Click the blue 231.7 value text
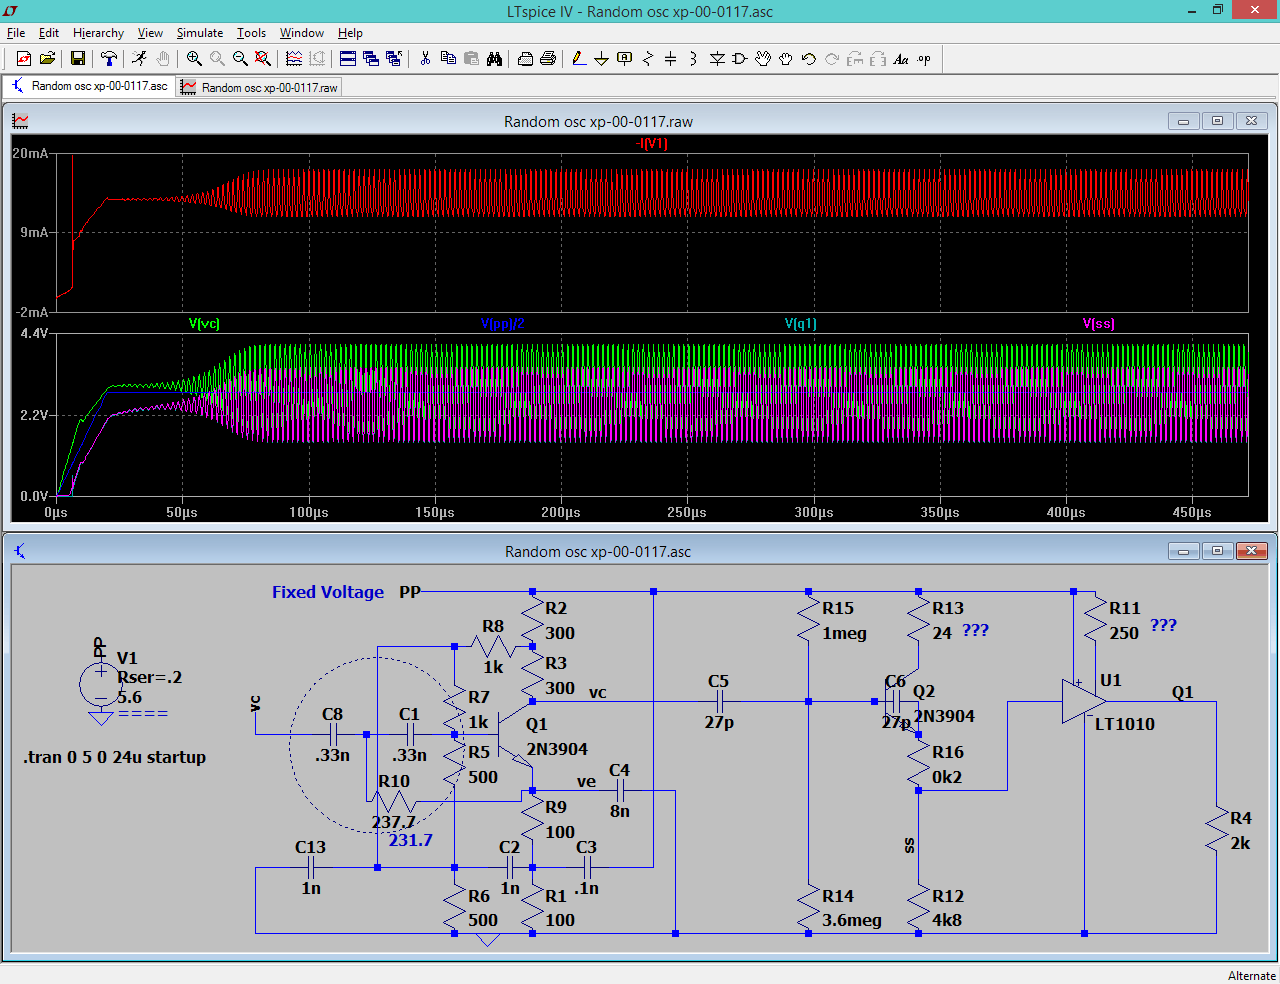Viewport: 1280px width, 984px height. coord(410,840)
